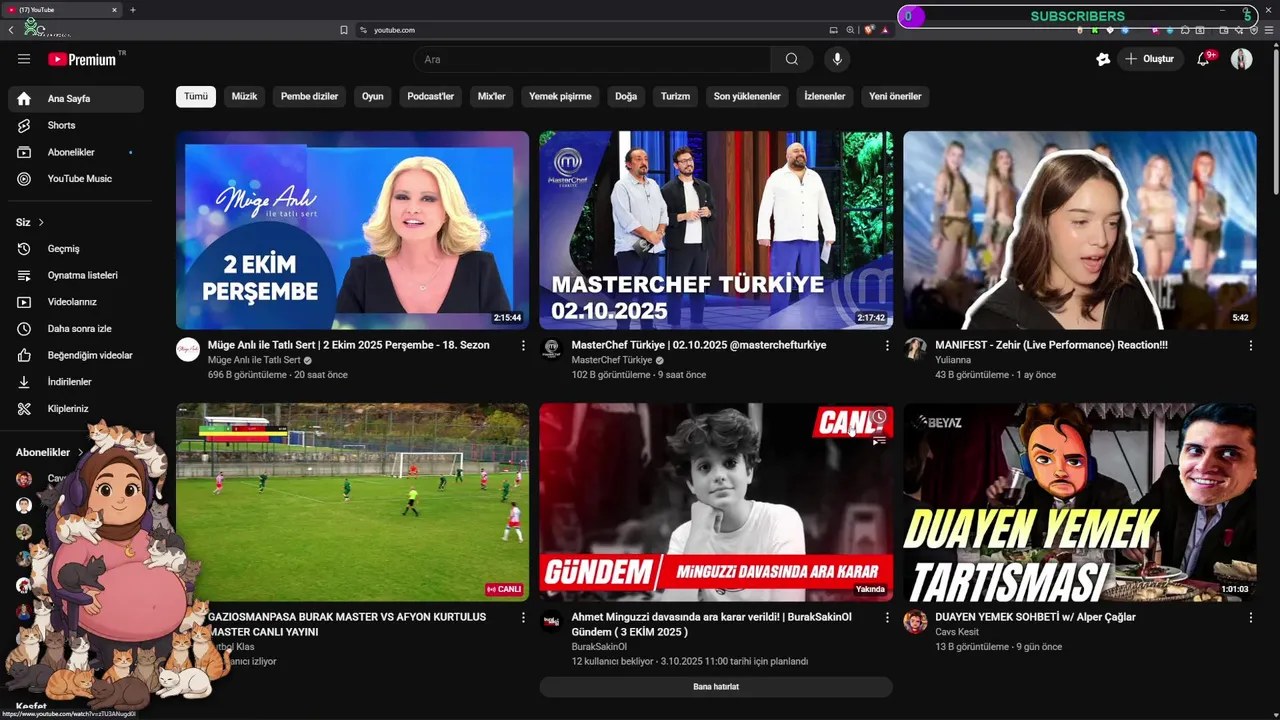The height and width of the screenshot is (720, 1280).
Task: Select the Yemek pişirme filter chip
Action: pos(560,96)
